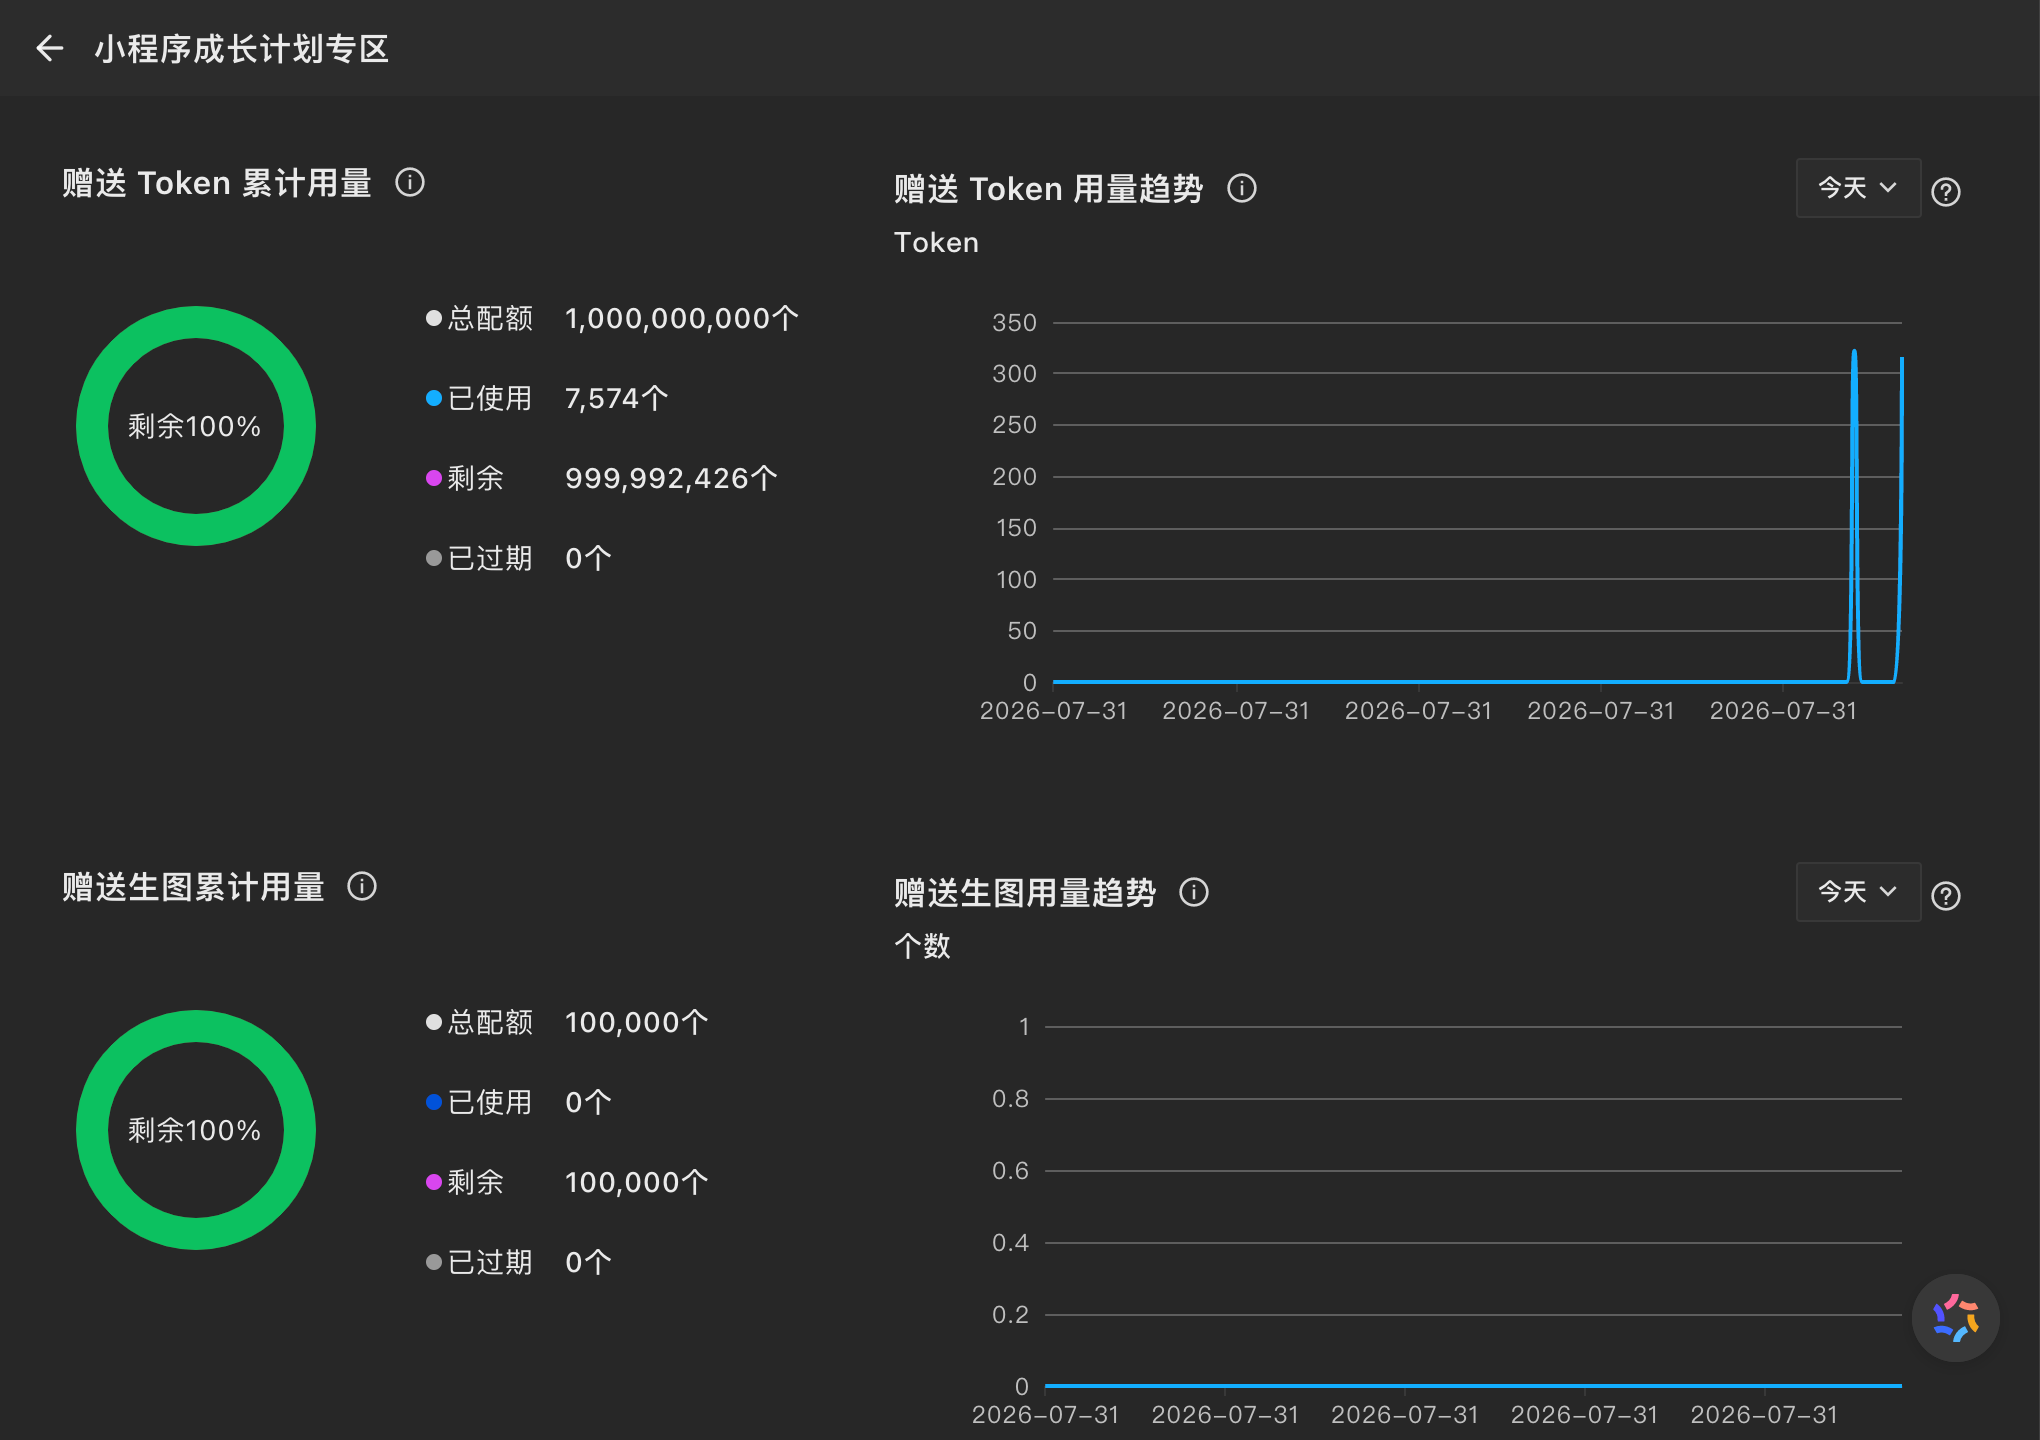This screenshot has height=1440, width=2040.
Task: Open info tooltip for 赠送生图累计用量
Action: (x=362, y=887)
